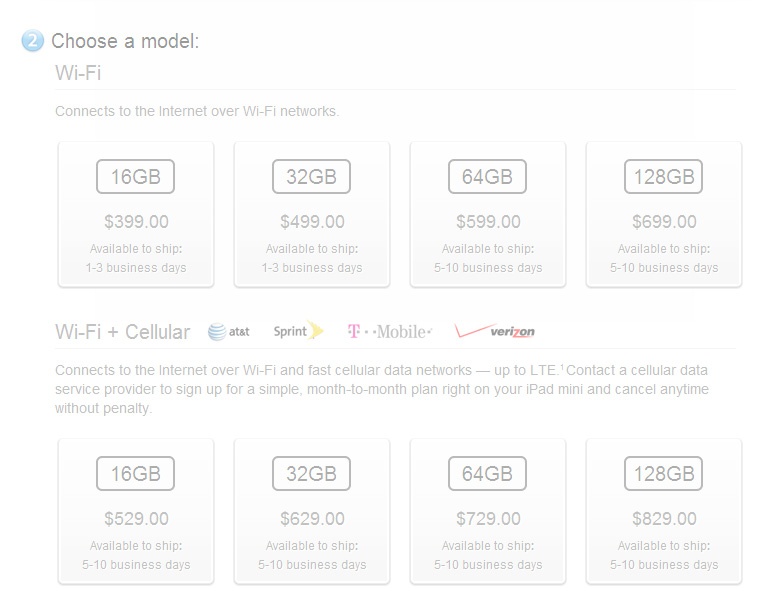Click the 1-3 business days text under $399.00
774x606 pixels.
[136, 268]
